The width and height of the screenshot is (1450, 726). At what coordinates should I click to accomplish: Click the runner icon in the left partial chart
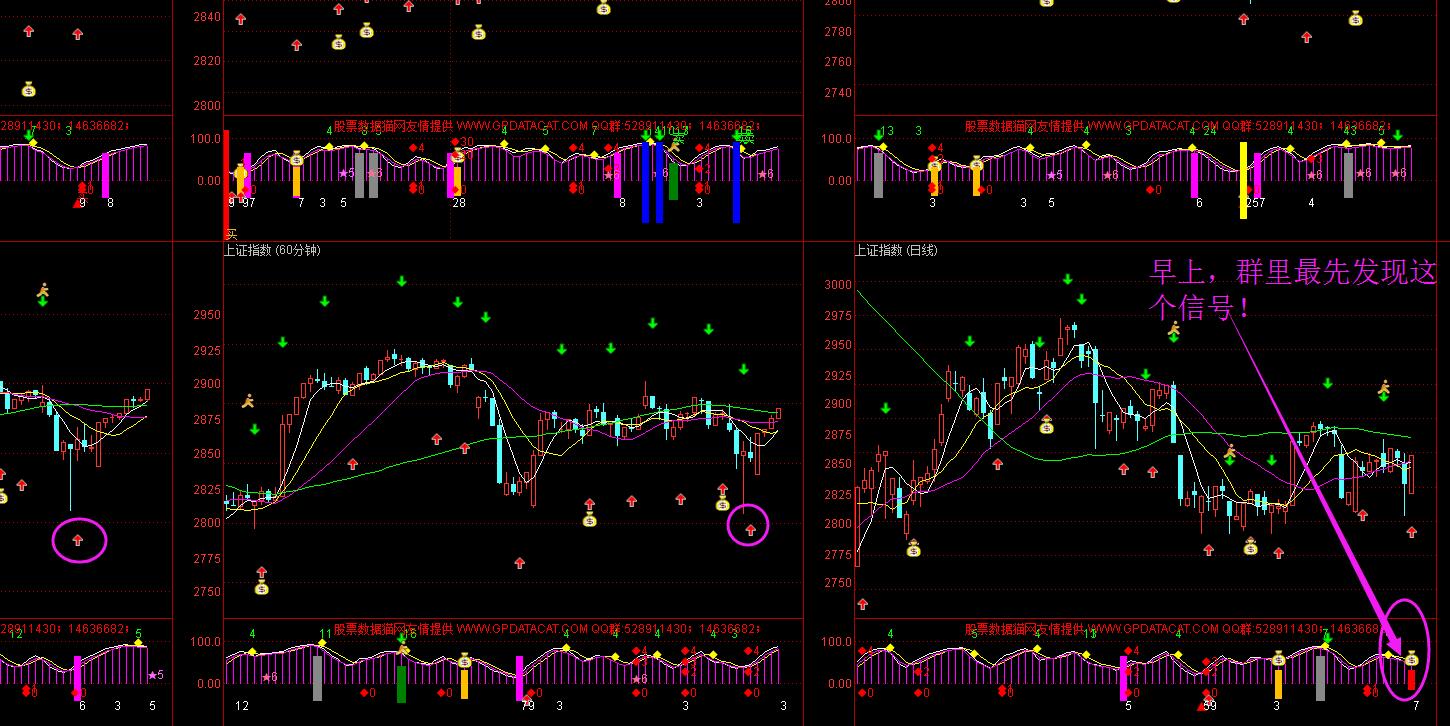coord(43,291)
